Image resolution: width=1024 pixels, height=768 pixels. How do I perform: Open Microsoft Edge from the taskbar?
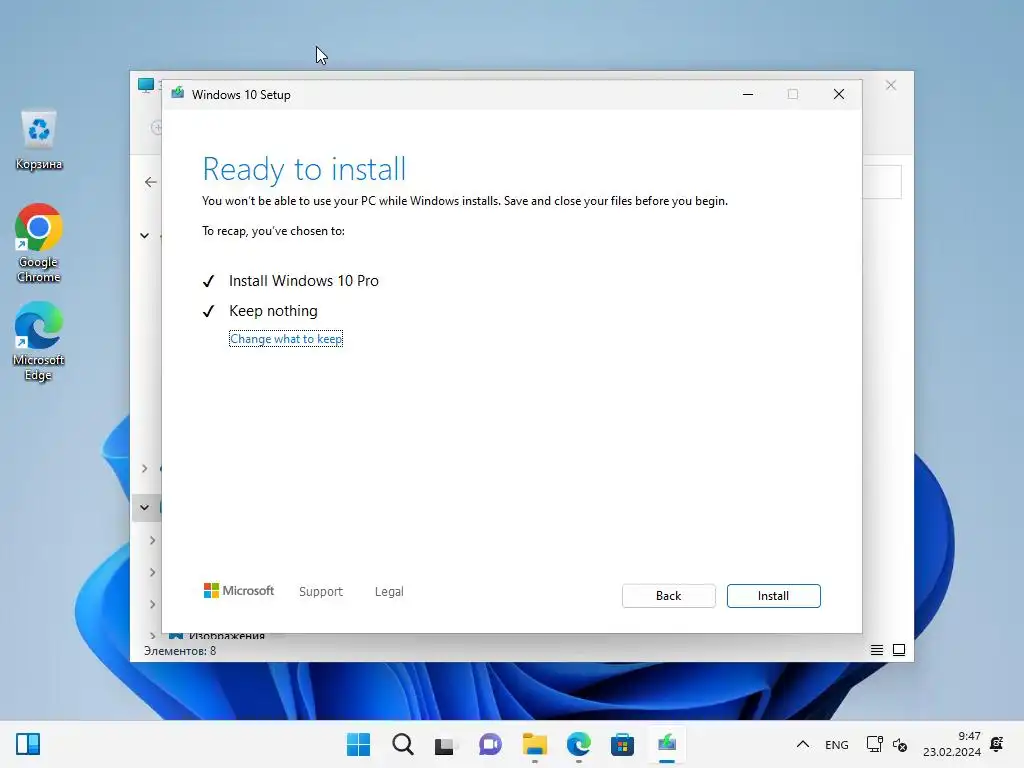point(579,744)
